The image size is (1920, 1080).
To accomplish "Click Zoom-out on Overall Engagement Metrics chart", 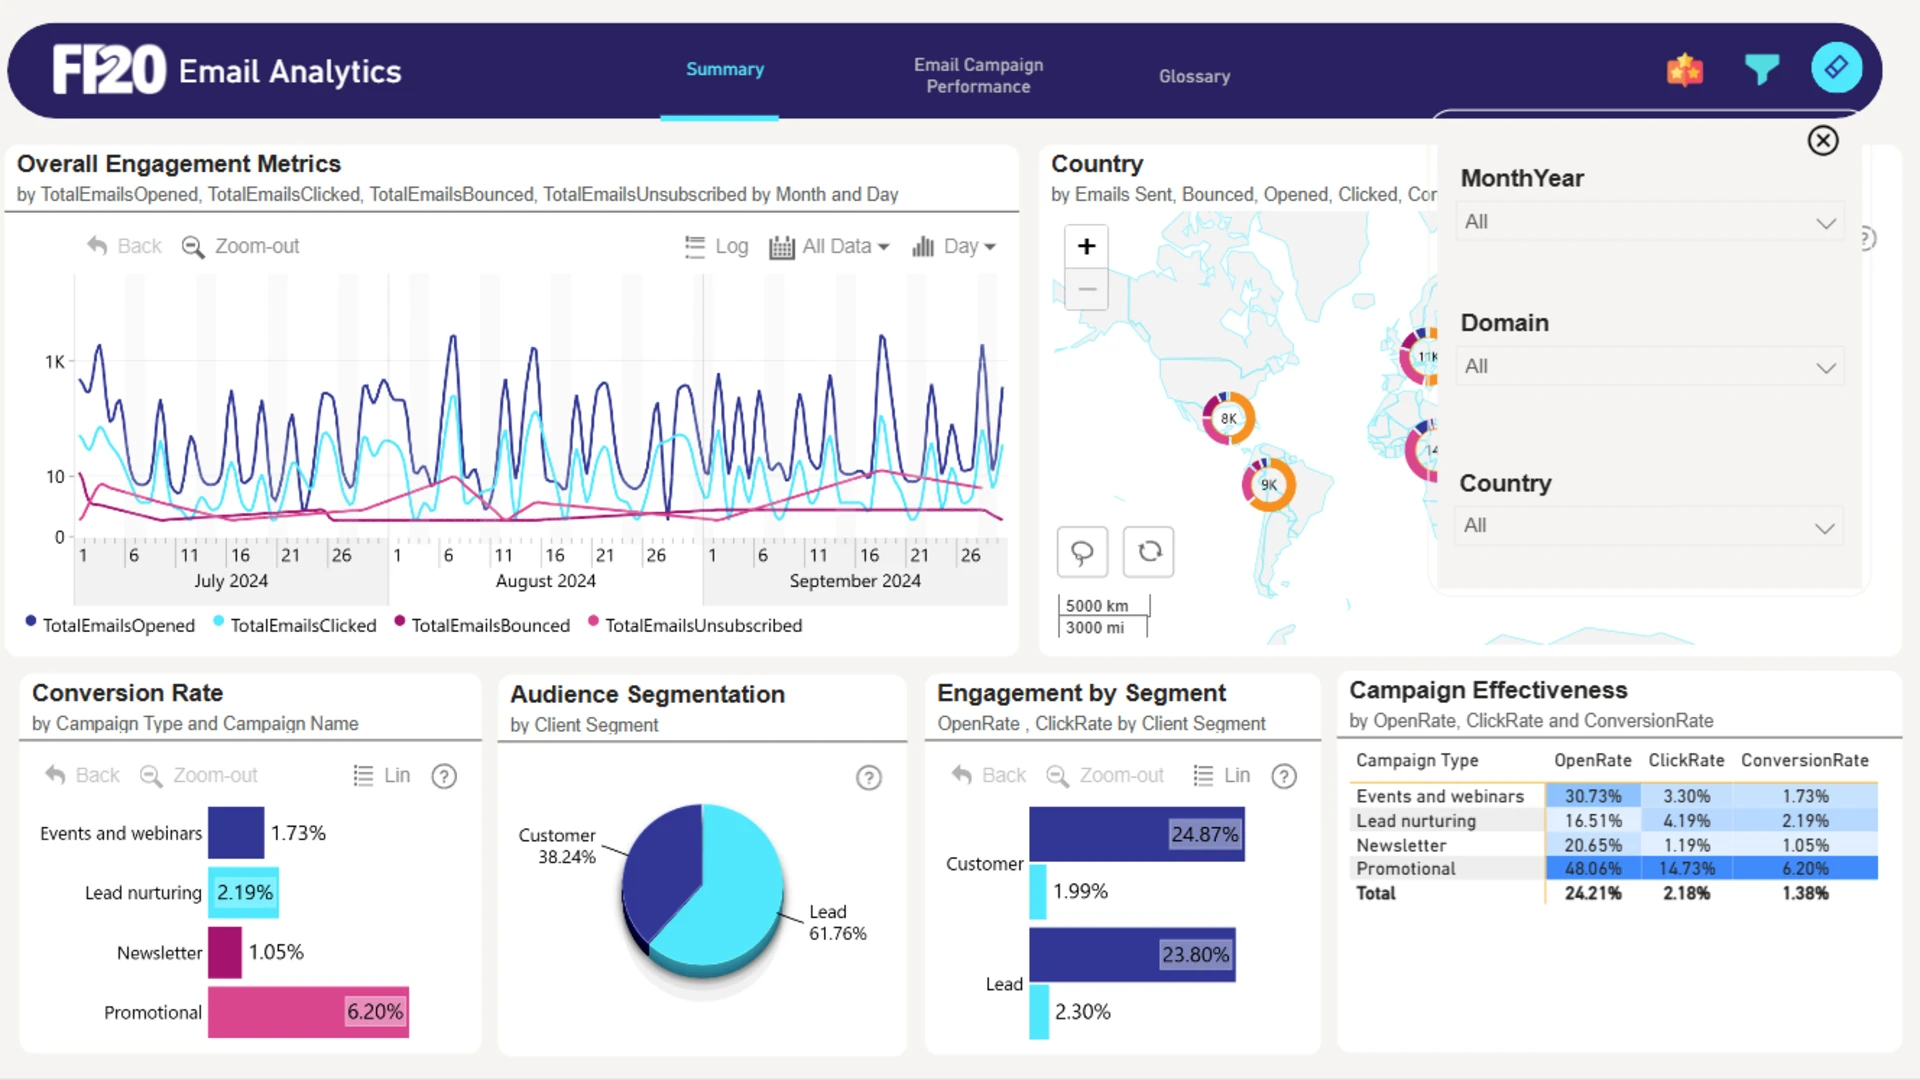I will 240,246.
